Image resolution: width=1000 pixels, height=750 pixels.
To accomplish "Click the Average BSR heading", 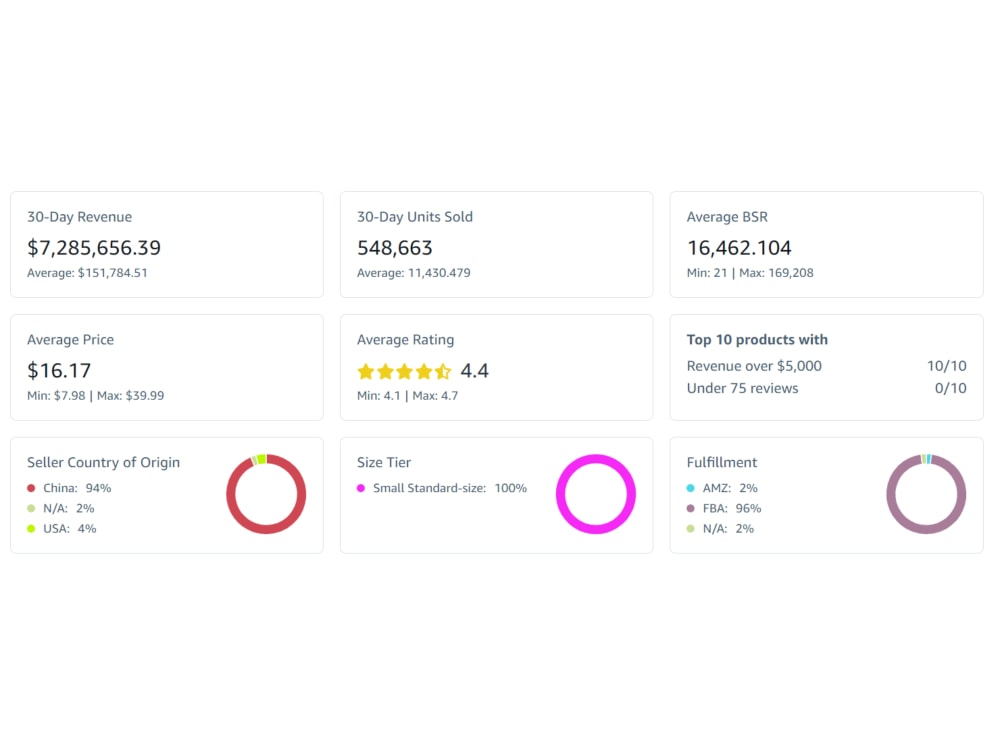I will [x=727, y=217].
